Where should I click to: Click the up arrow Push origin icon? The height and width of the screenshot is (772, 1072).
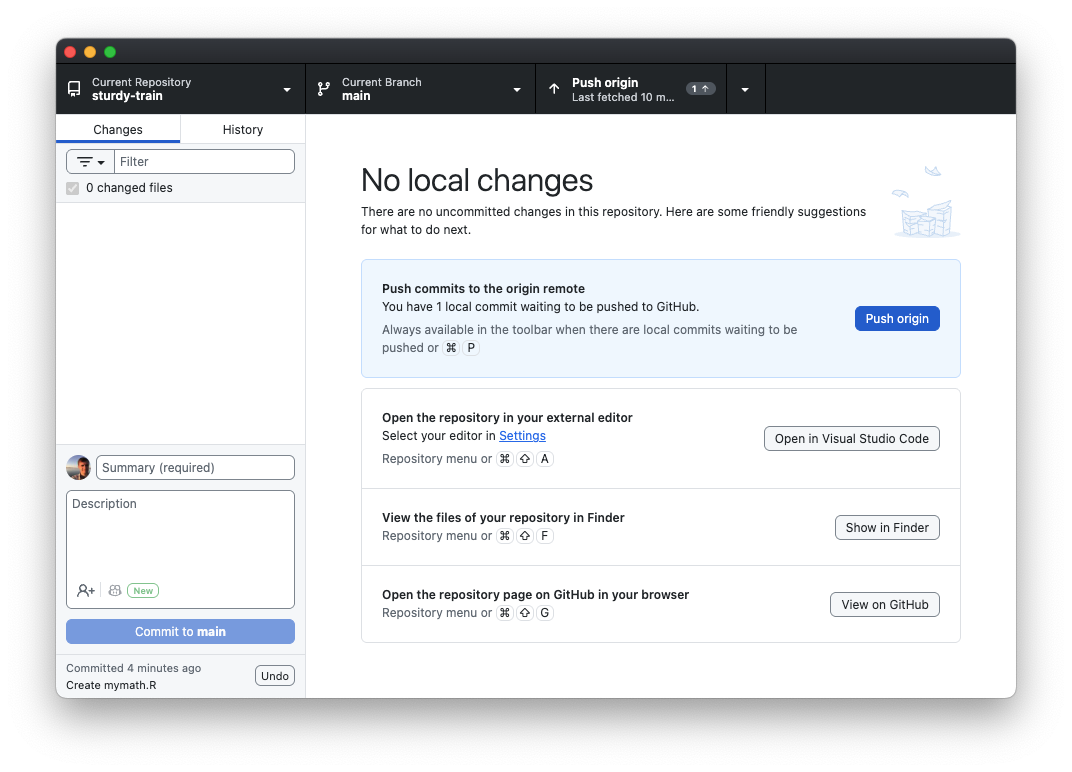point(554,89)
